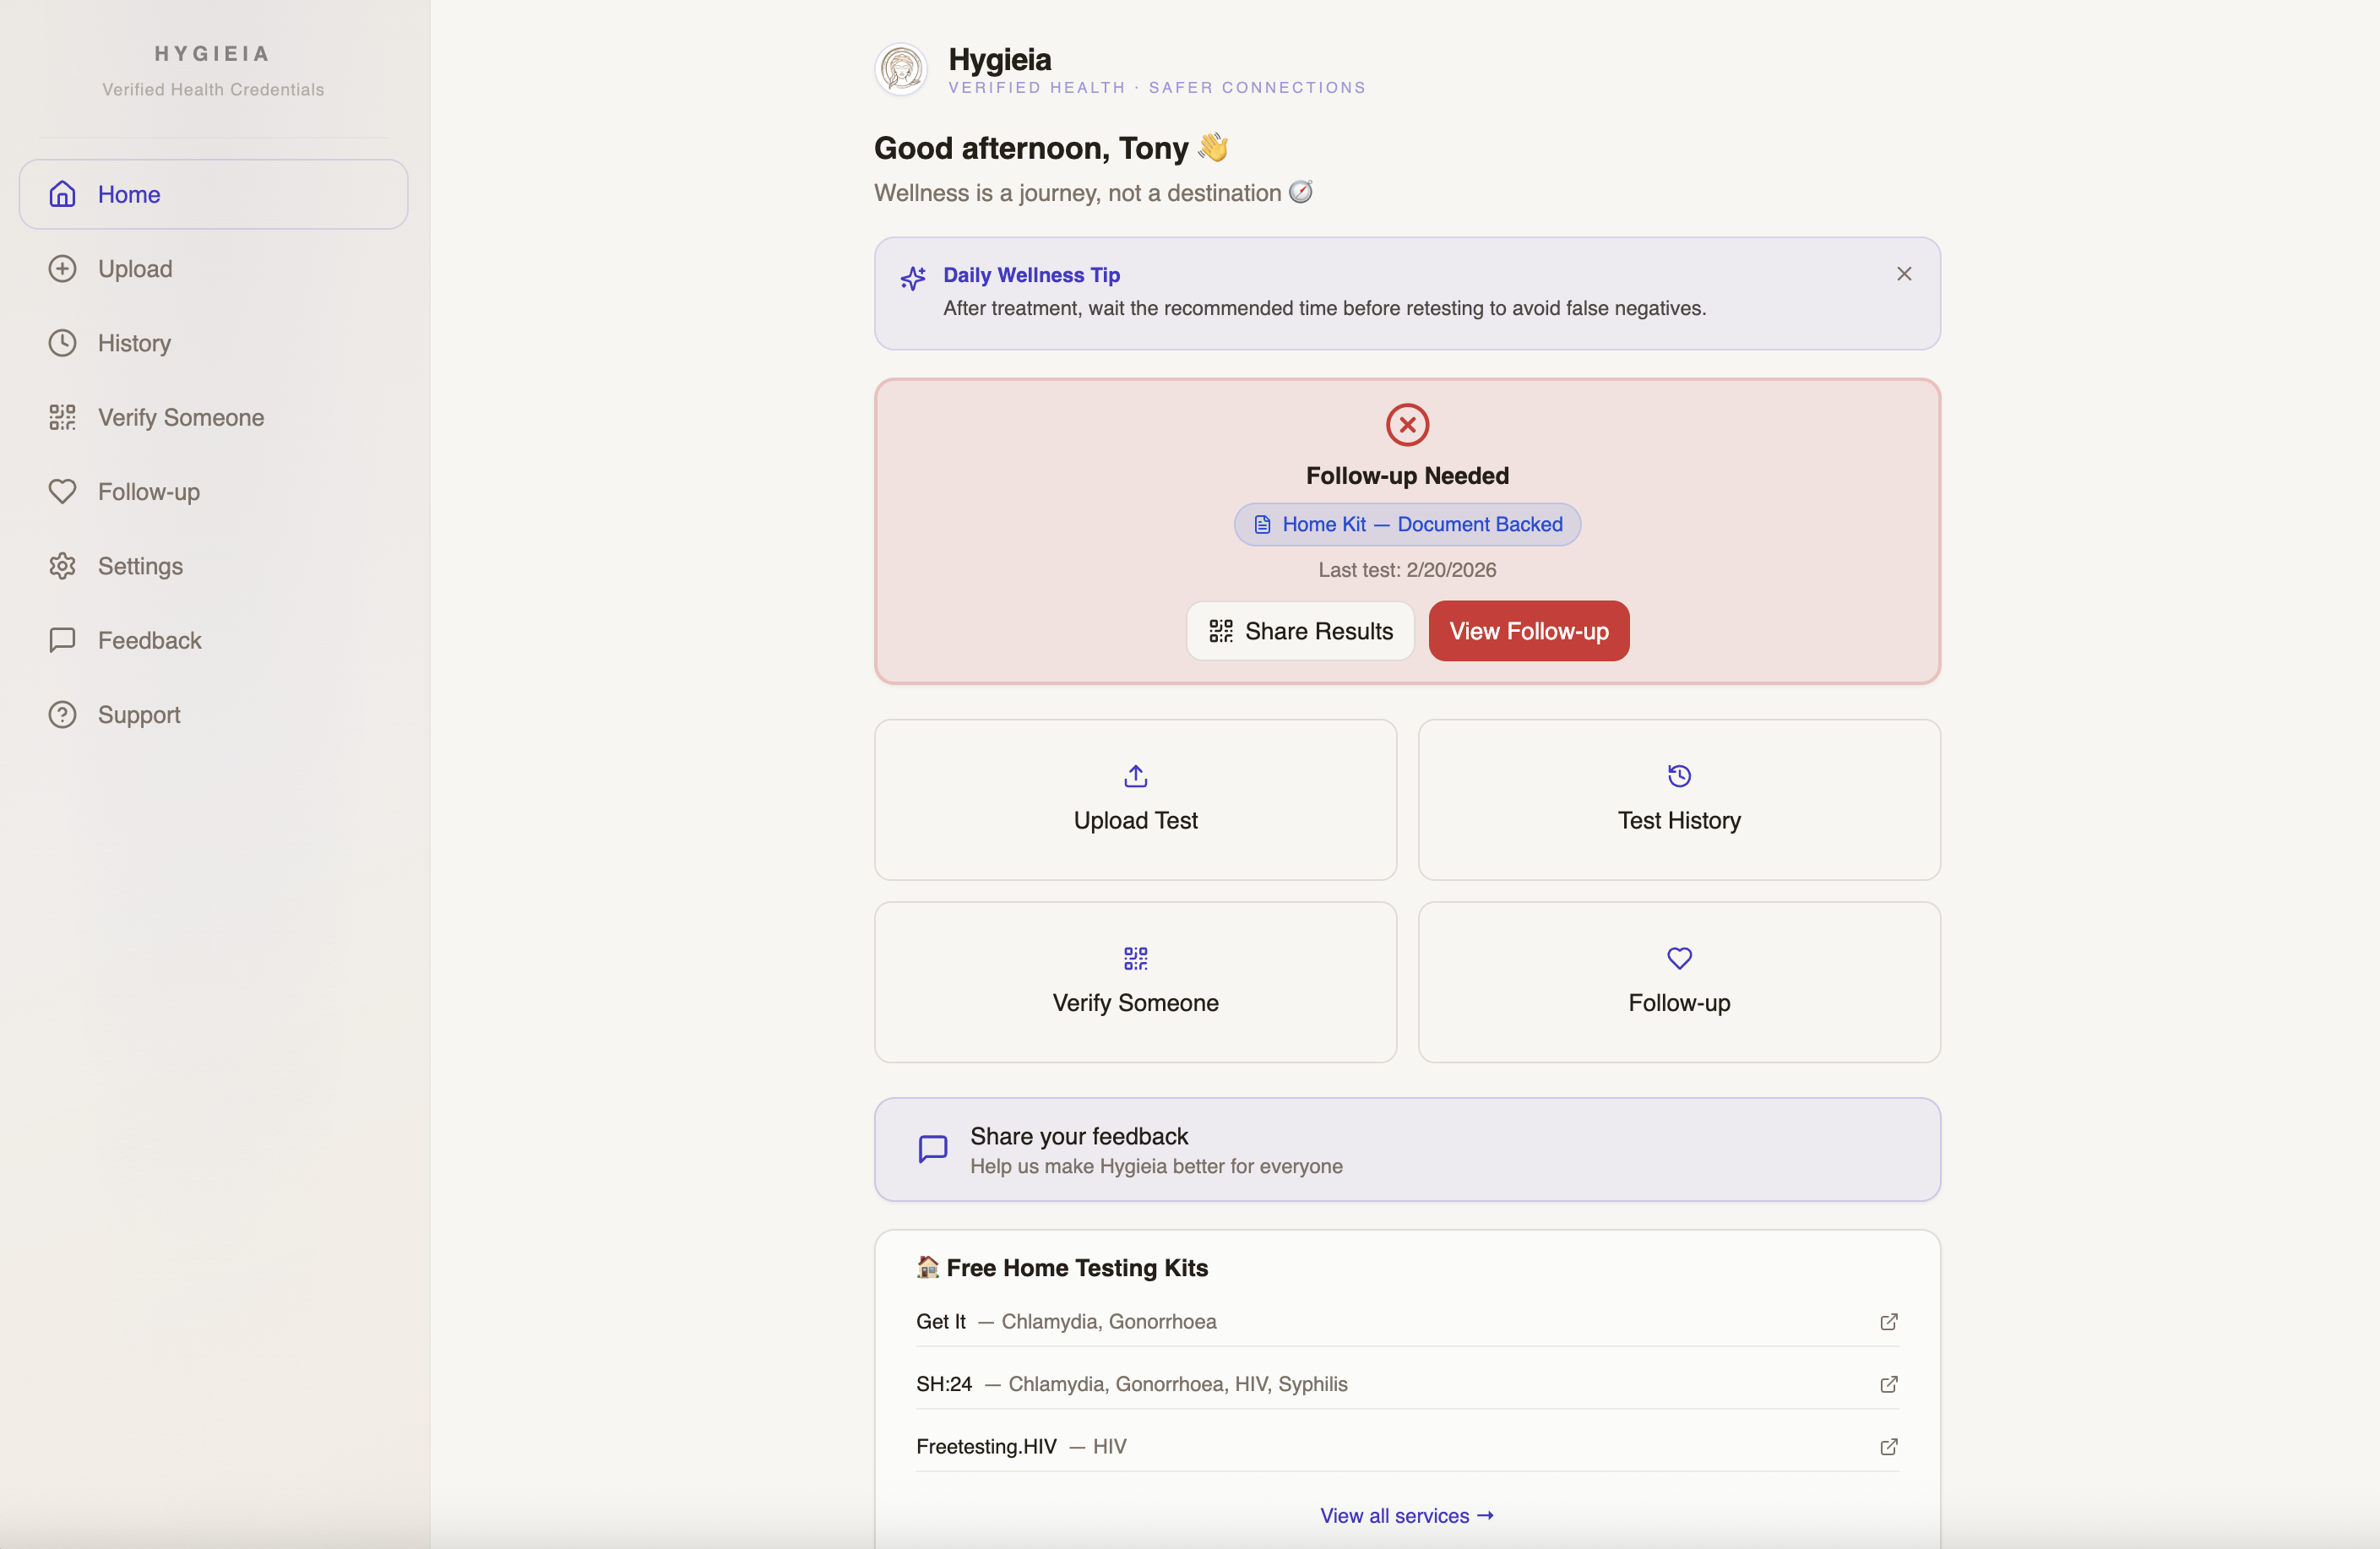Select Settings in the sidebar
This screenshot has height=1549, width=2380.
tap(140, 566)
